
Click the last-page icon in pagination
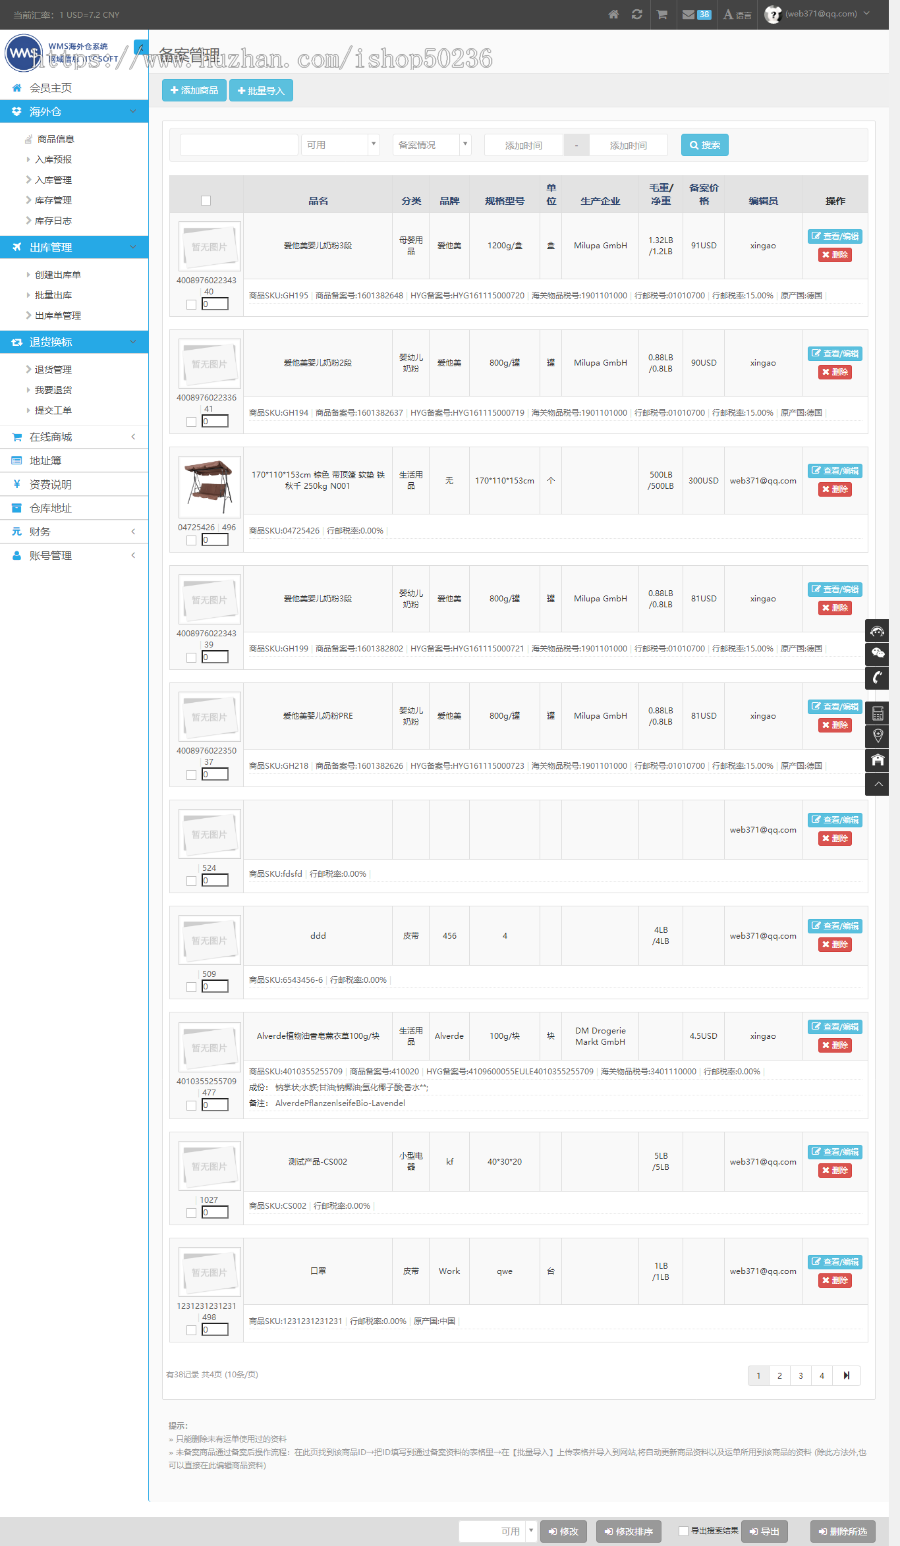click(846, 1376)
